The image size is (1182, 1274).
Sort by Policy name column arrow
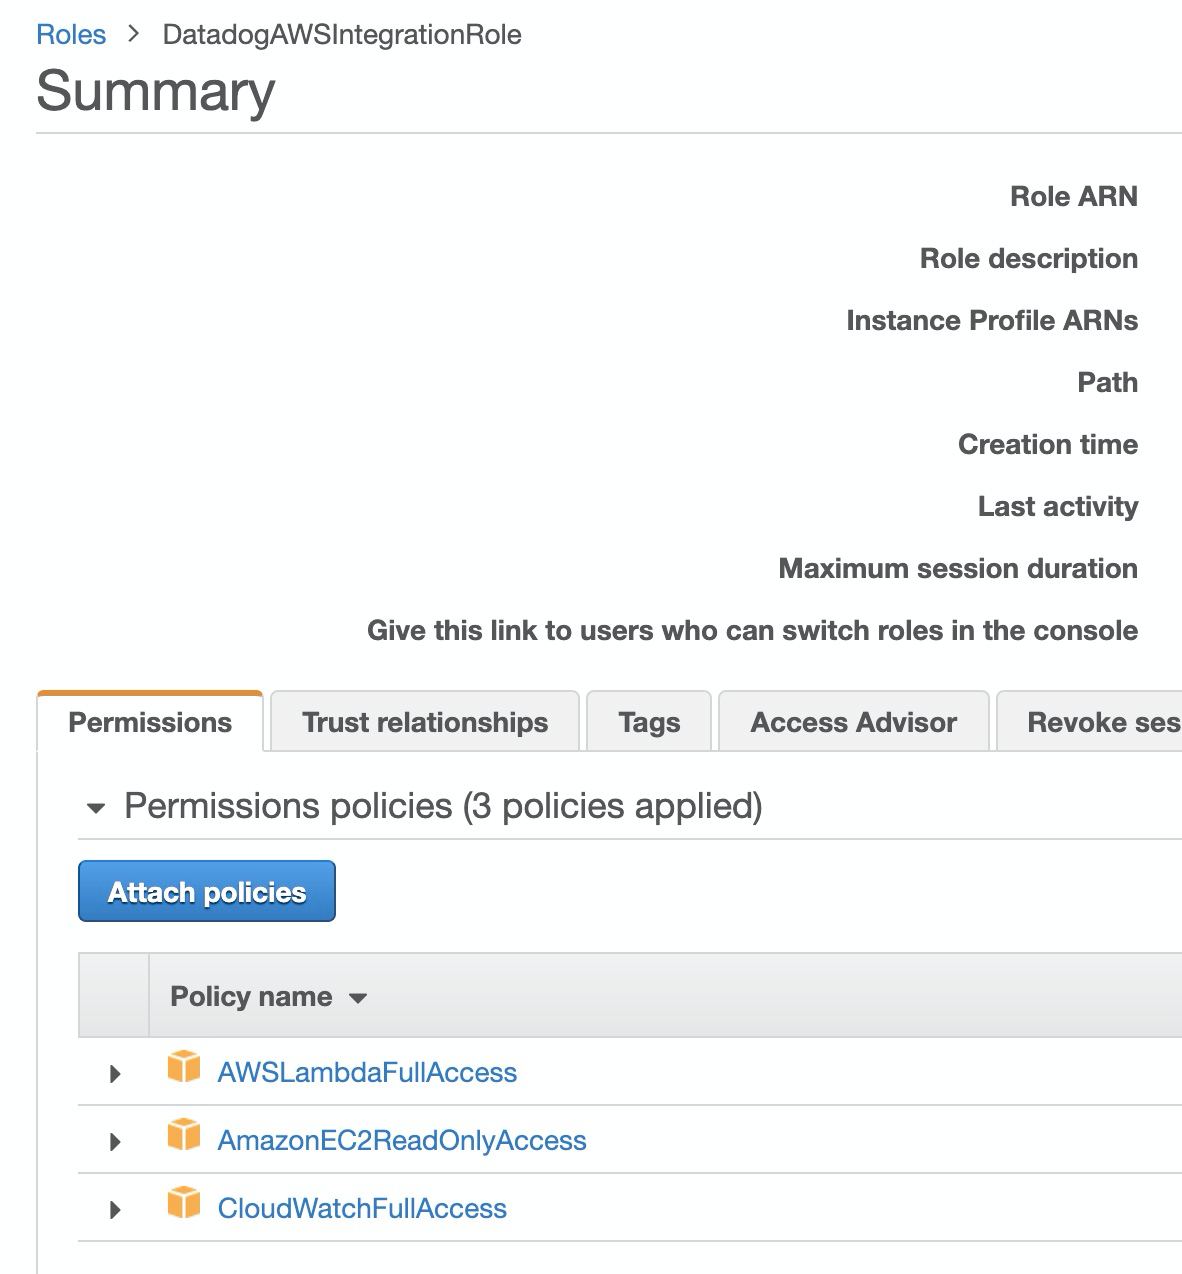click(358, 998)
